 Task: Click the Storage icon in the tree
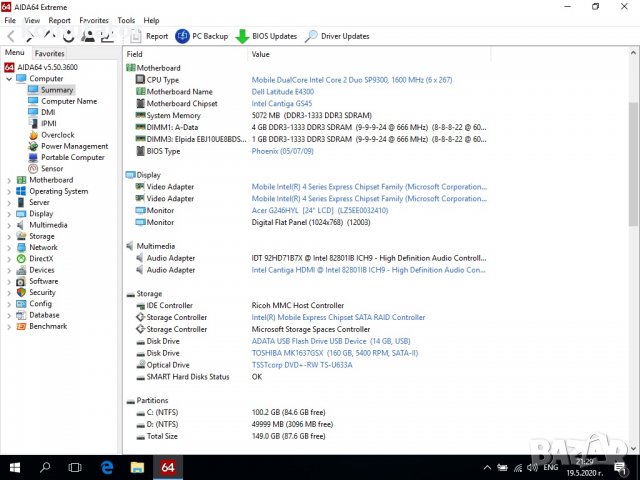point(21,236)
